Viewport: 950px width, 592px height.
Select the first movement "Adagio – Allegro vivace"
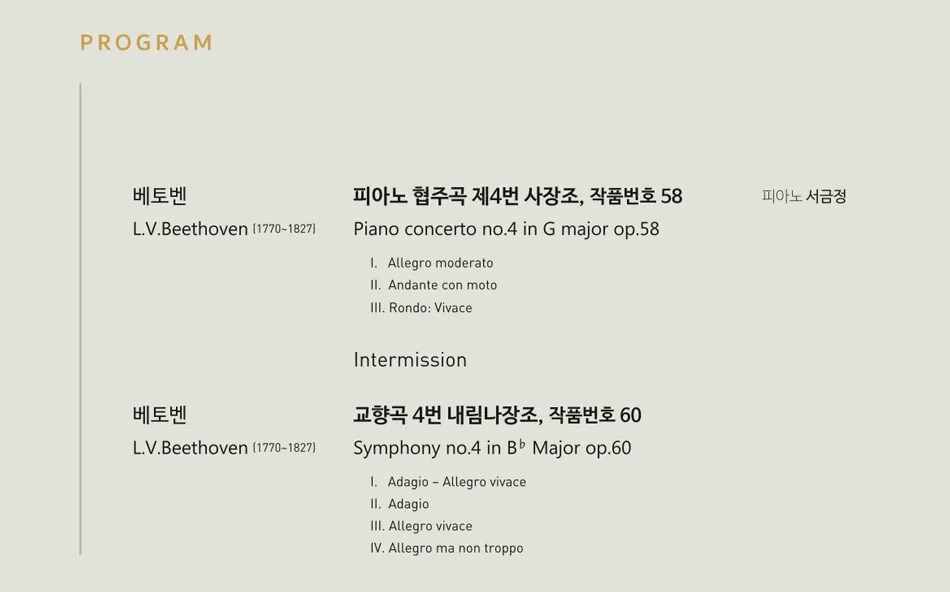point(456,482)
